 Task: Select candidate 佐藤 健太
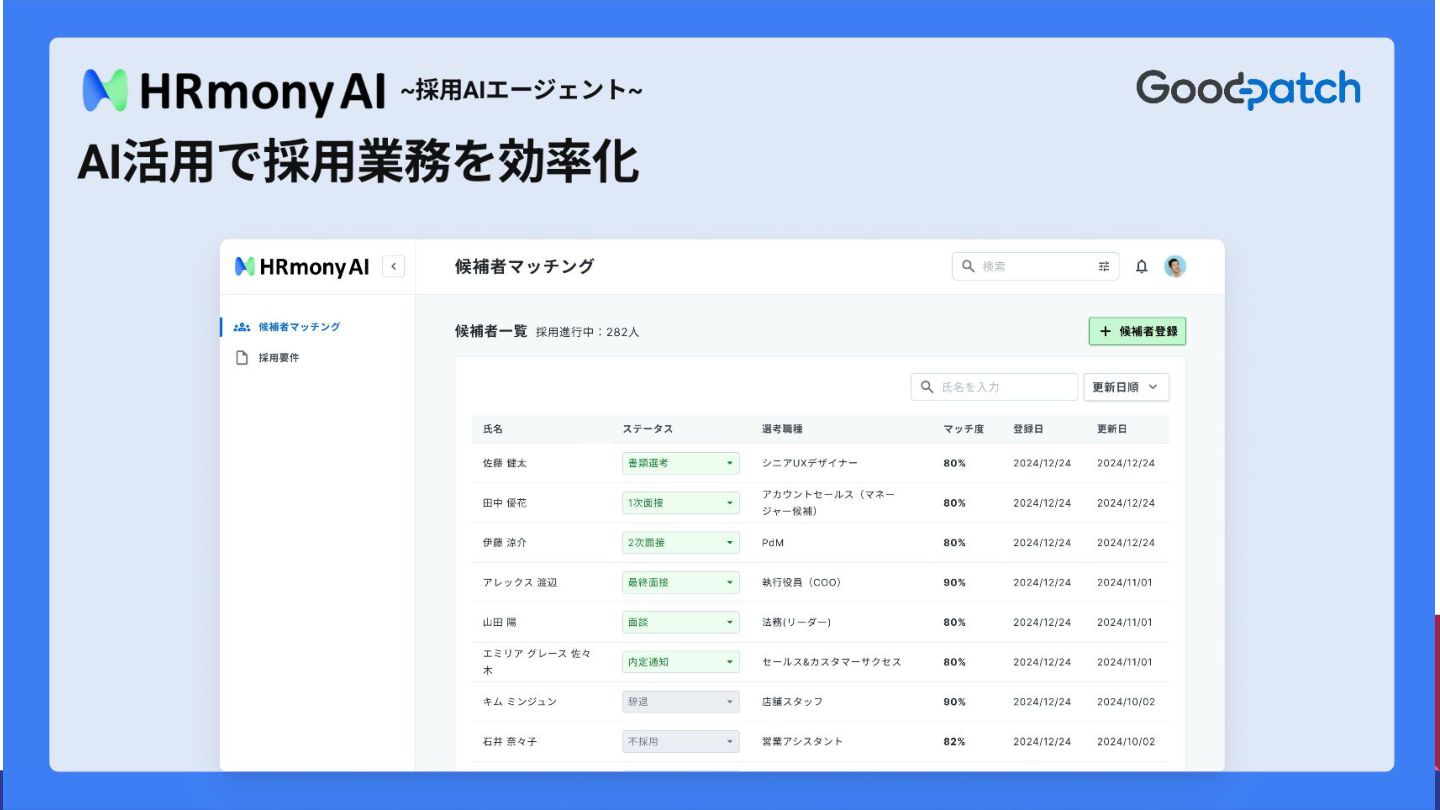[504, 463]
